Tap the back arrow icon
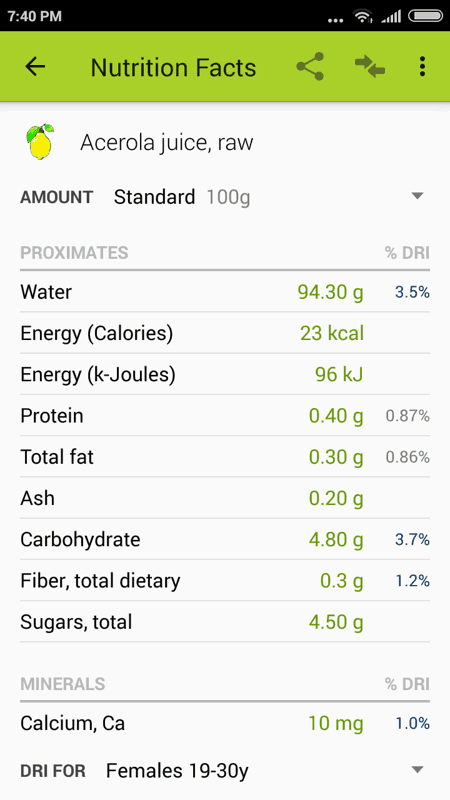The height and width of the screenshot is (800, 450). (x=35, y=66)
